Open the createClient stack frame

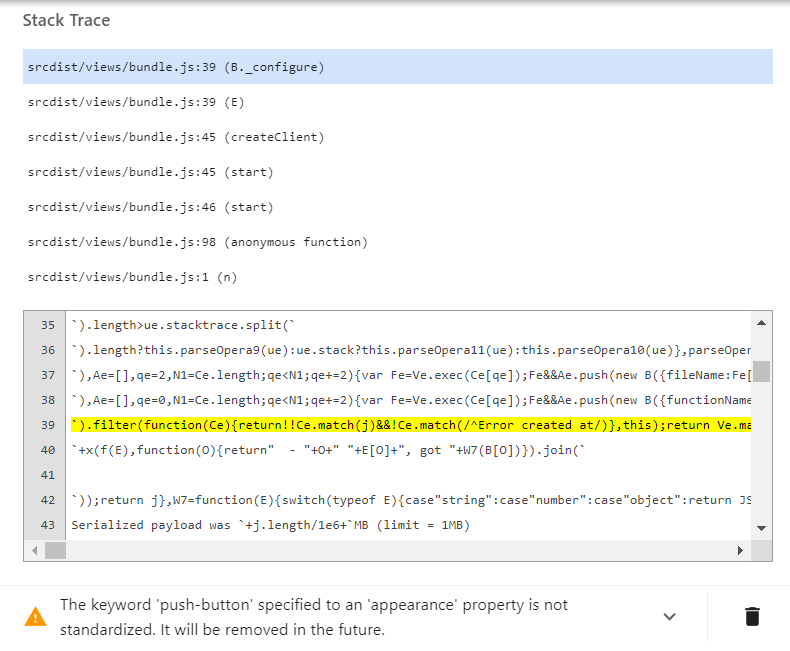(176, 137)
